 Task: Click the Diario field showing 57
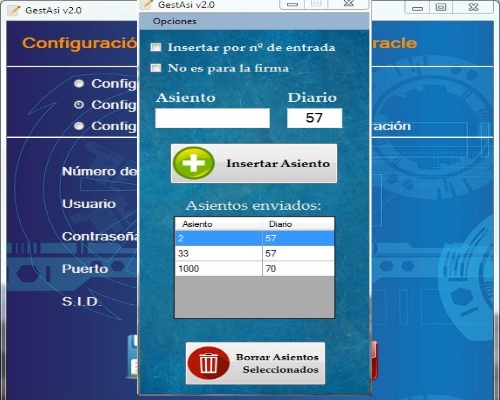click(314, 118)
